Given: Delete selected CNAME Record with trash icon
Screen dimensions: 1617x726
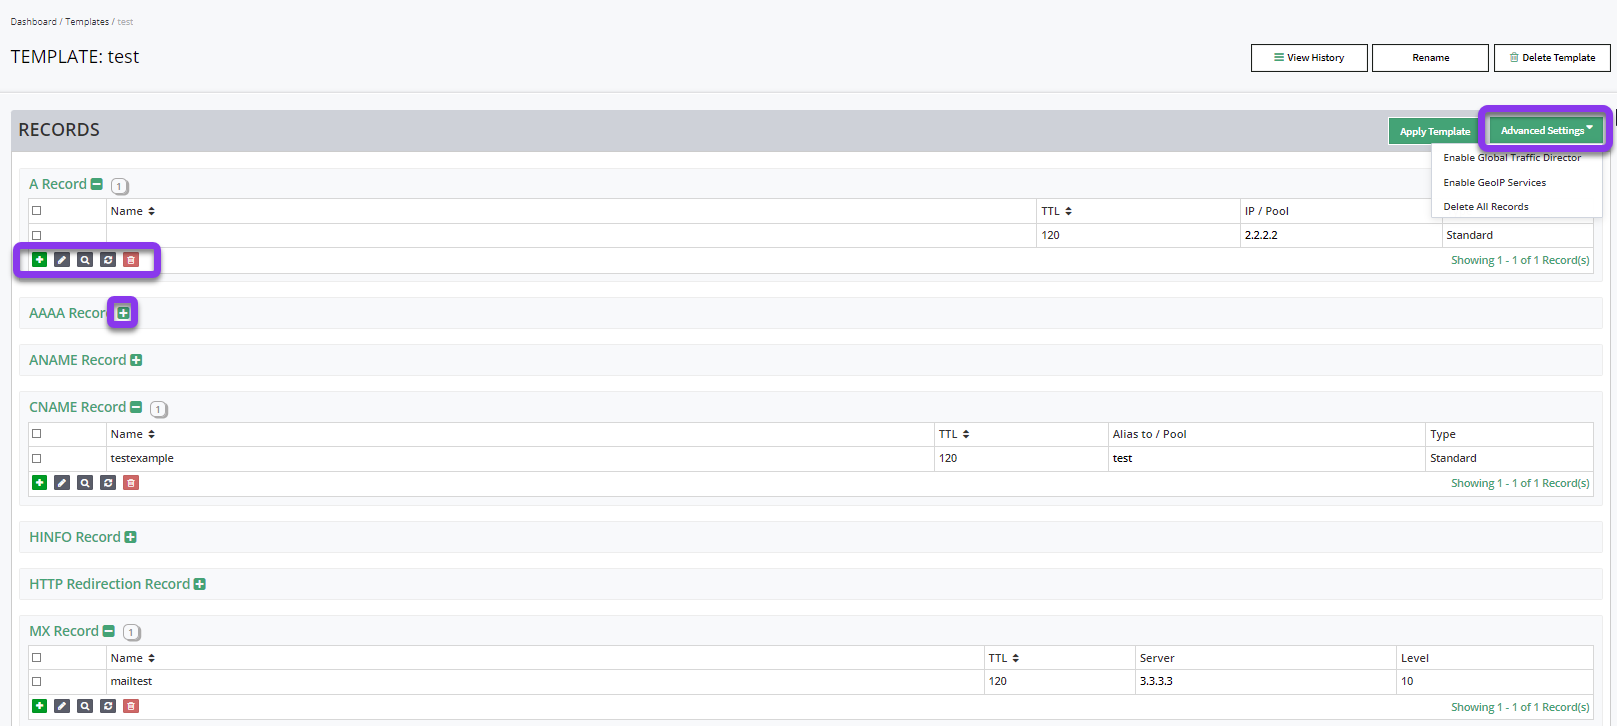Looking at the screenshot, I should coord(131,483).
